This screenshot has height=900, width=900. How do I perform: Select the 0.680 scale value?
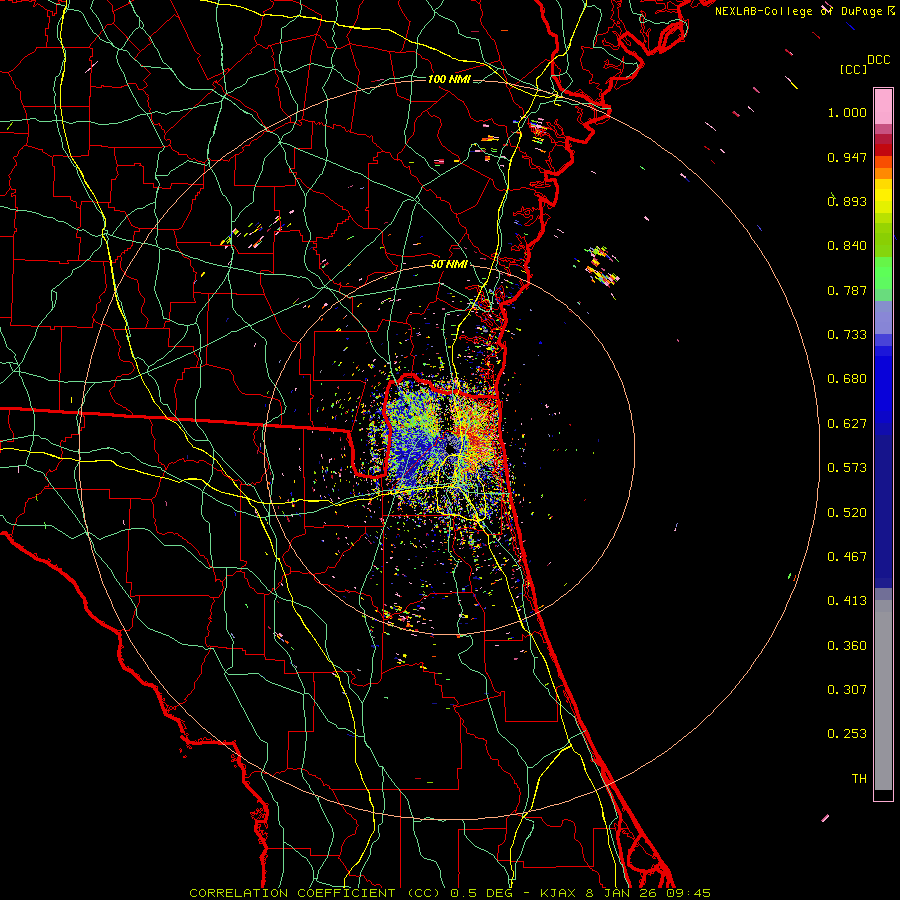click(x=847, y=379)
